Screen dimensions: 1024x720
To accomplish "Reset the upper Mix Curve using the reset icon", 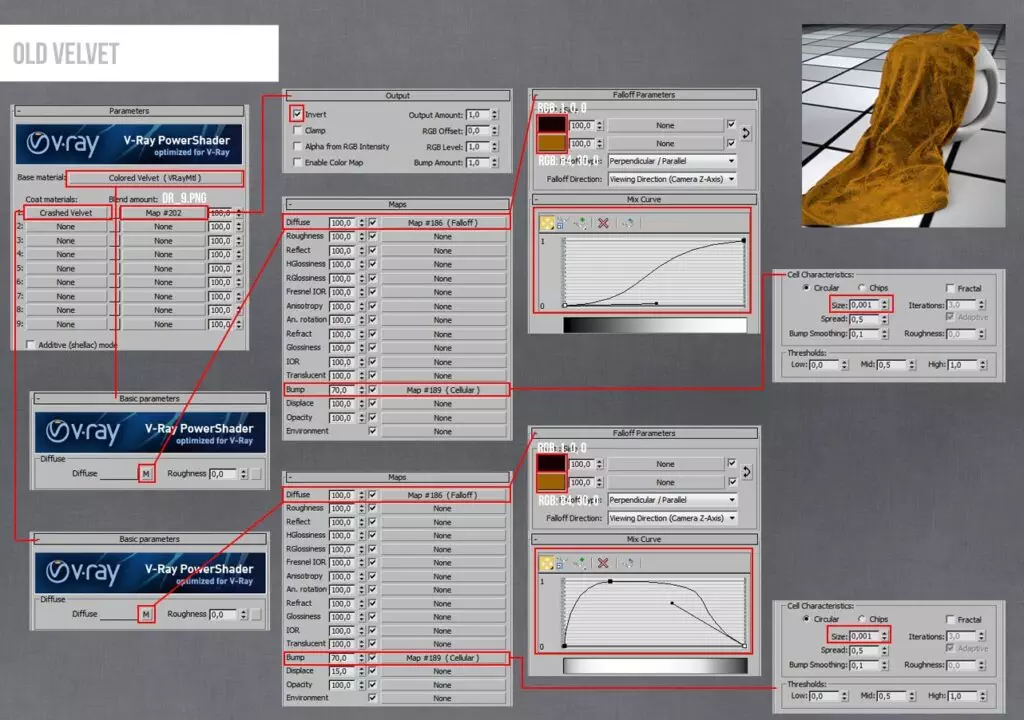I will tap(628, 223).
